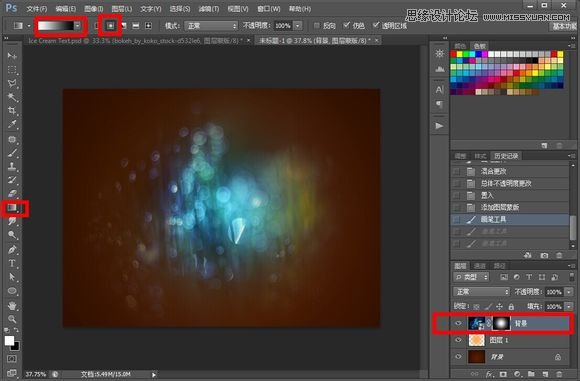
Task: Select the Clone Stamp tool
Action: click(x=12, y=166)
